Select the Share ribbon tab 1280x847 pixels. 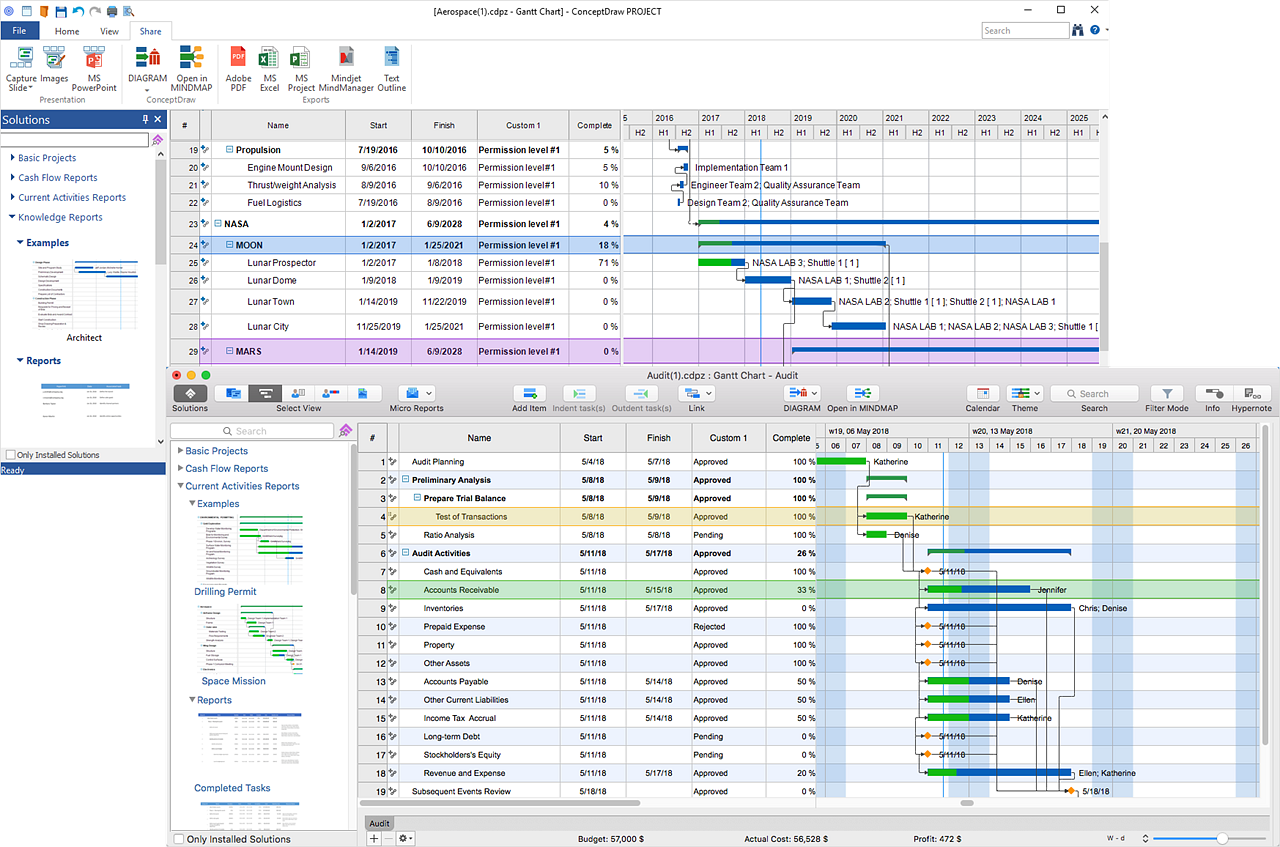click(x=150, y=31)
